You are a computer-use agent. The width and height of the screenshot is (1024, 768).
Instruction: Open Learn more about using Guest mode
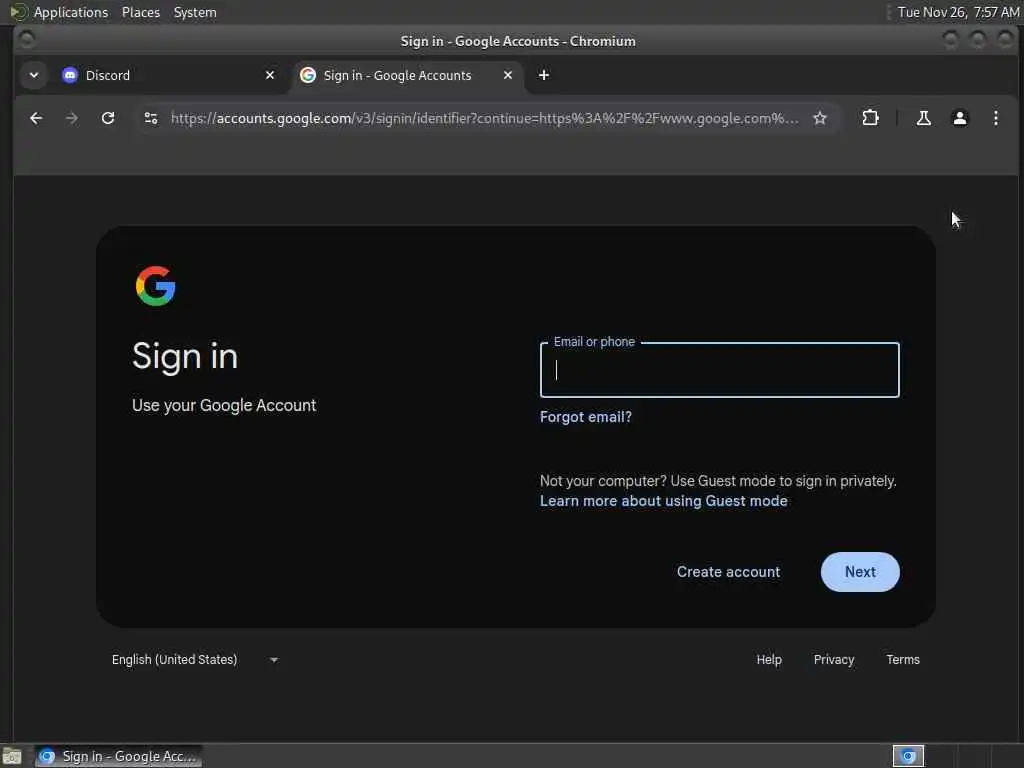[x=664, y=501]
